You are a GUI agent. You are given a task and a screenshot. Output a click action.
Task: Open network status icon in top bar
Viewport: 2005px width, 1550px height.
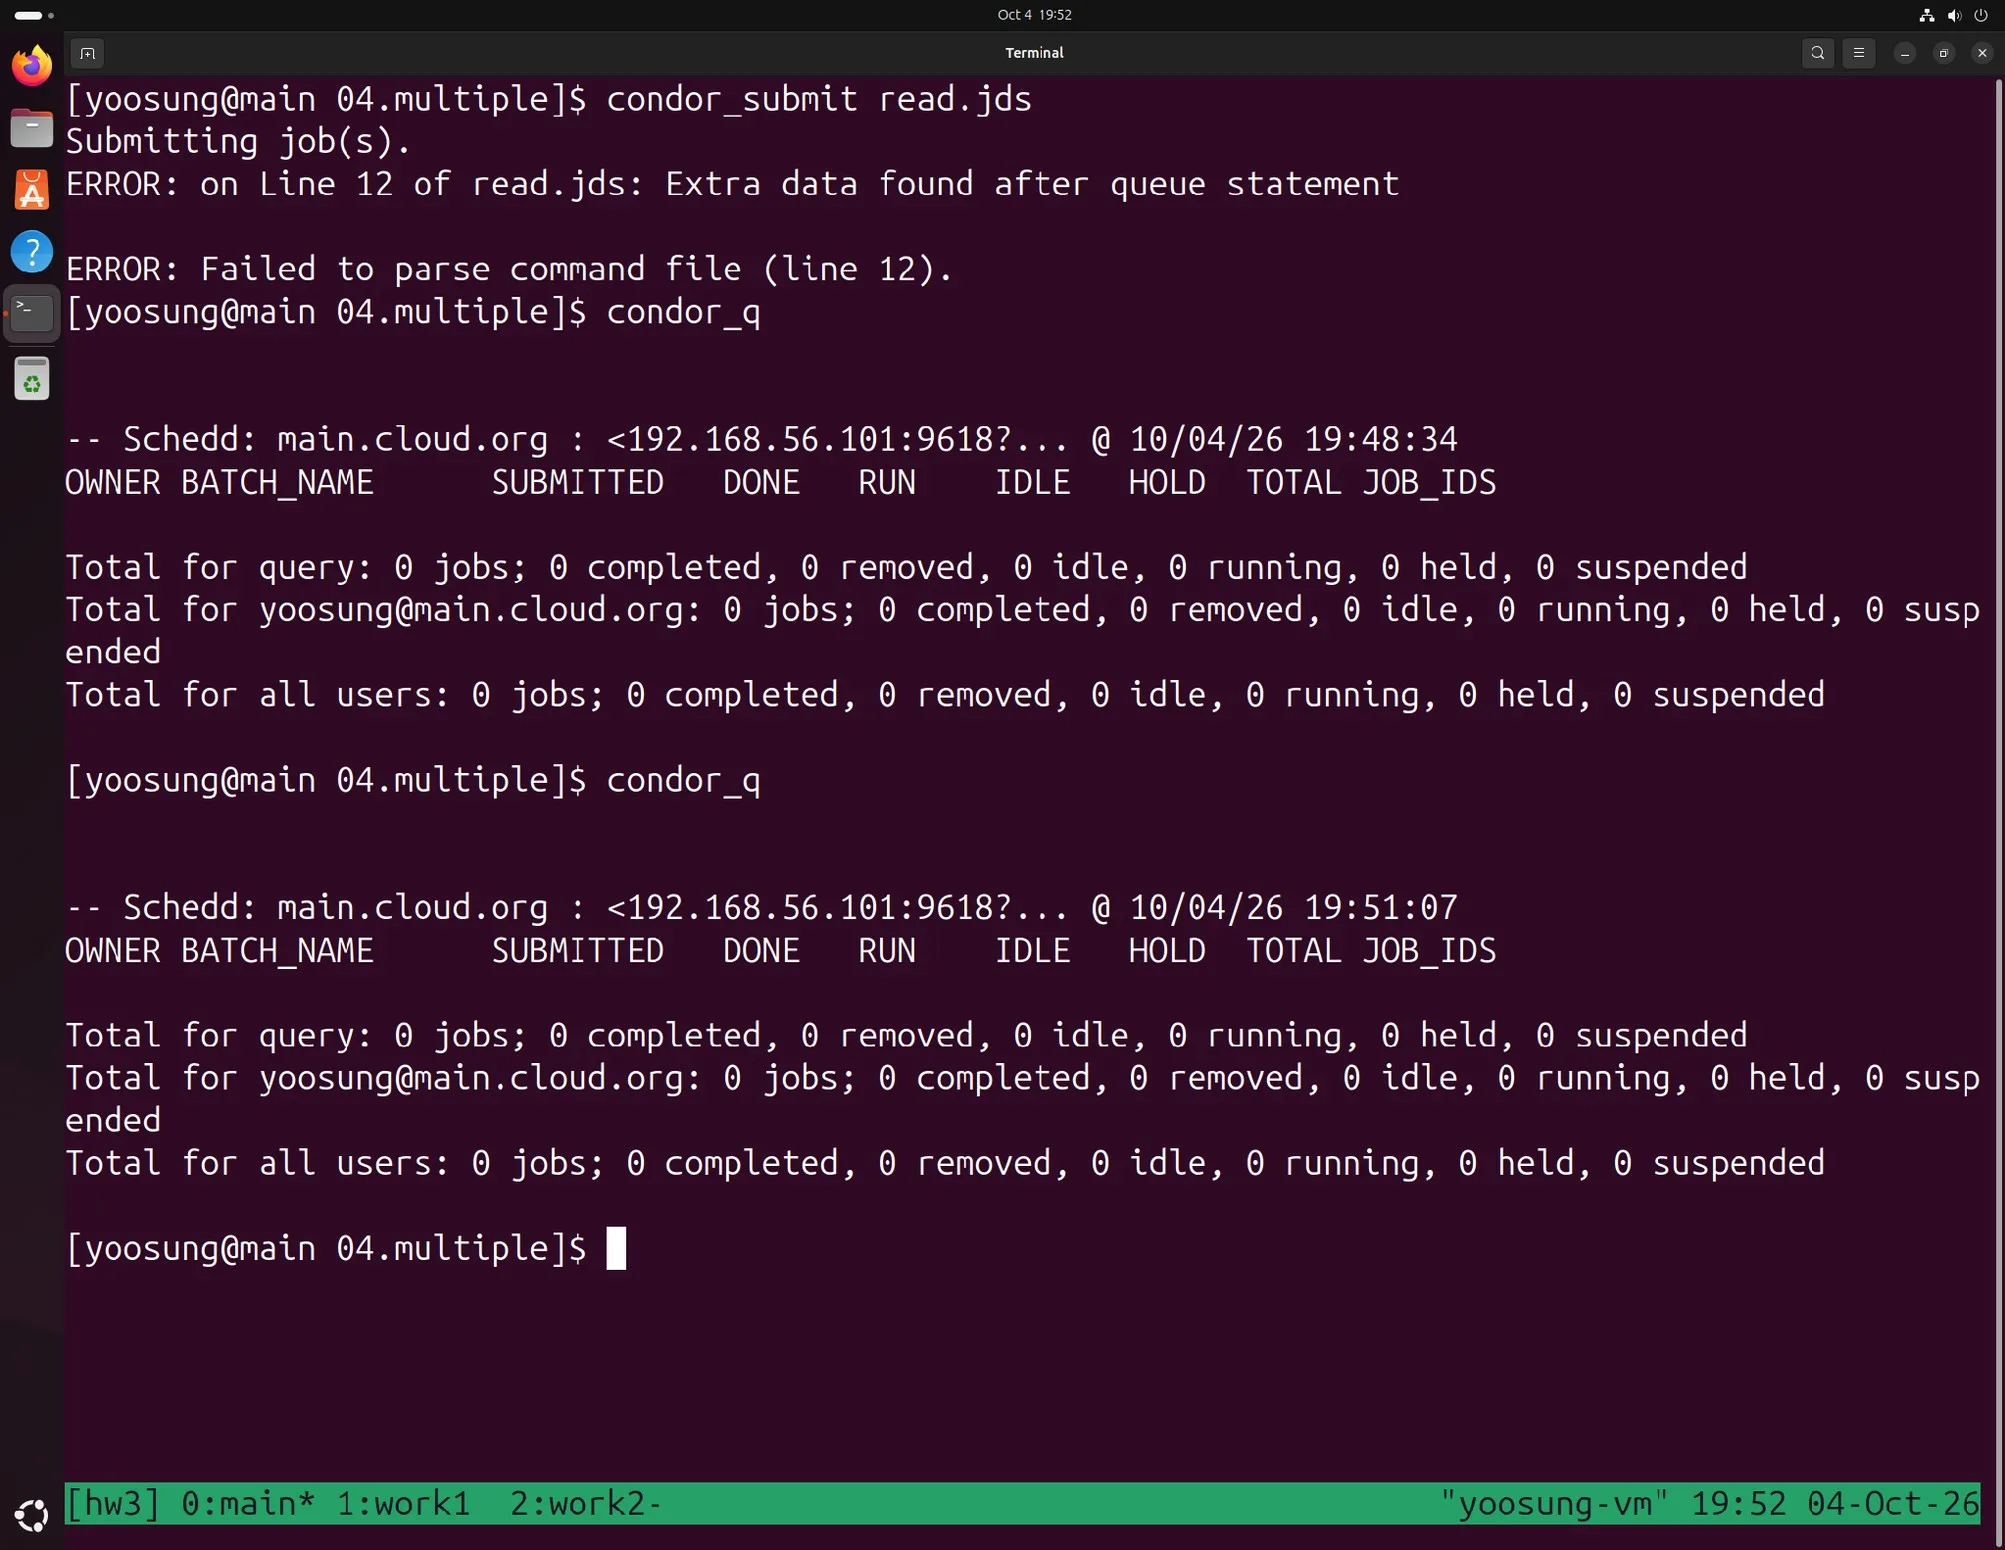(x=1927, y=15)
